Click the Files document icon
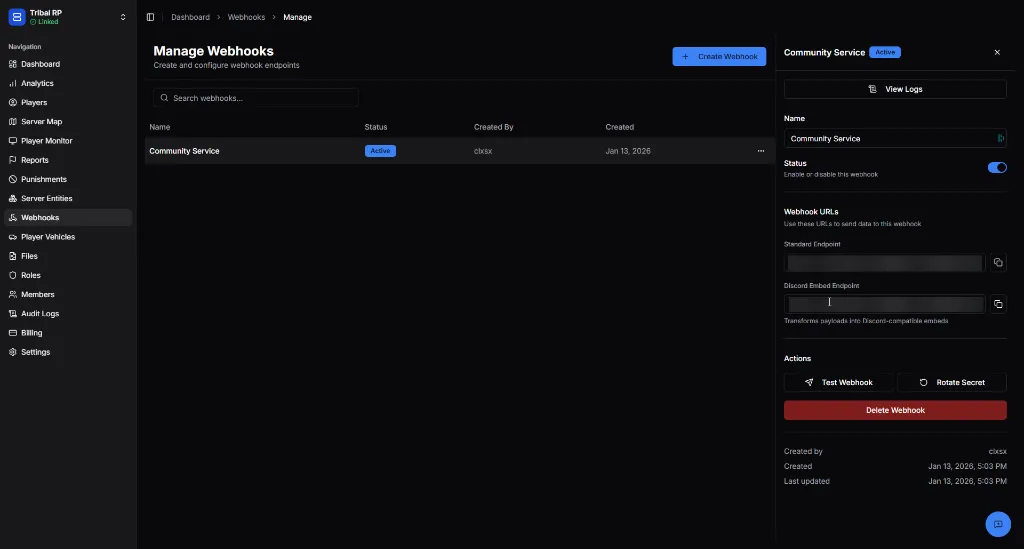 coord(12,256)
